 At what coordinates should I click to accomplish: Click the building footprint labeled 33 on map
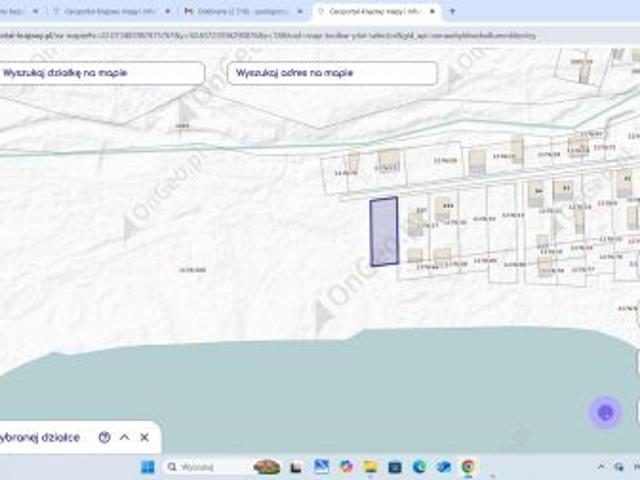(563, 190)
